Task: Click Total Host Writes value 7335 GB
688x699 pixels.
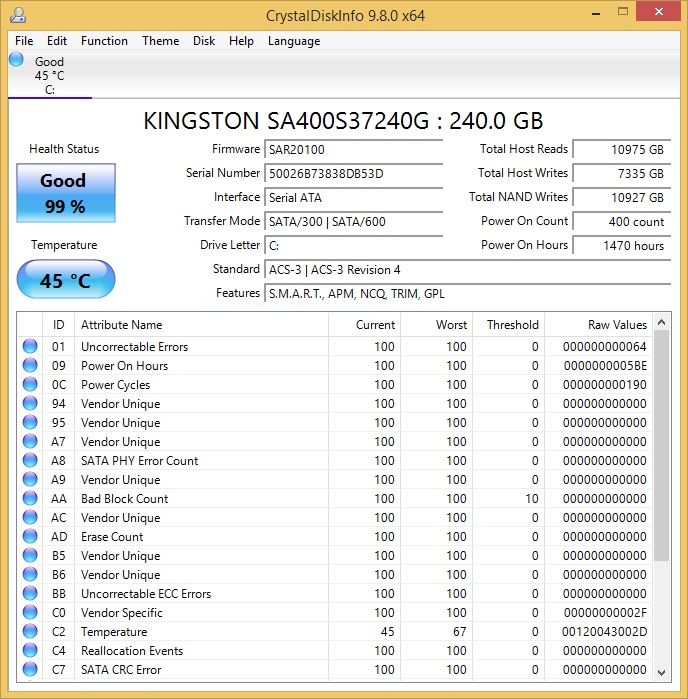Action: [x=622, y=173]
